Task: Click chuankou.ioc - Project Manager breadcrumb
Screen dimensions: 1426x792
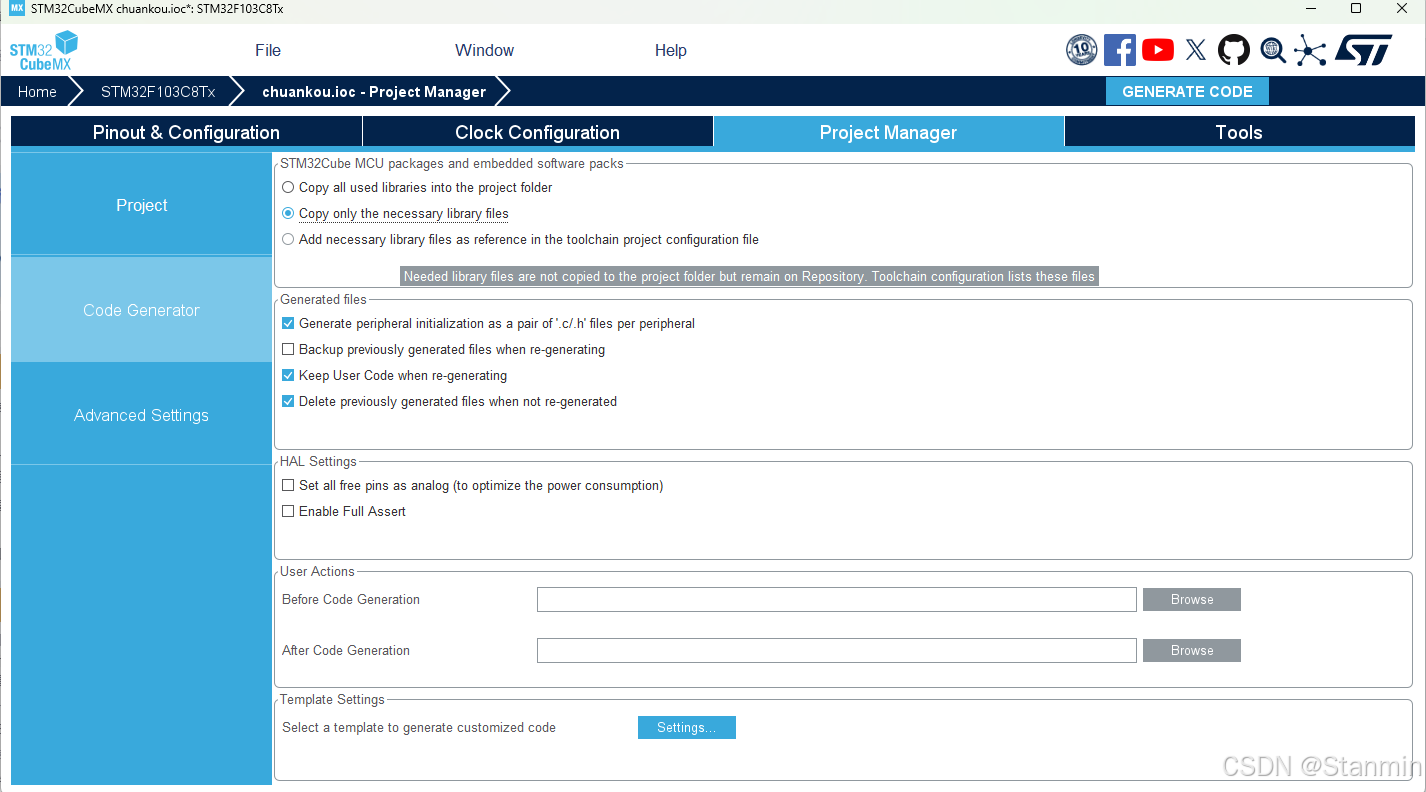Action: click(374, 91)
